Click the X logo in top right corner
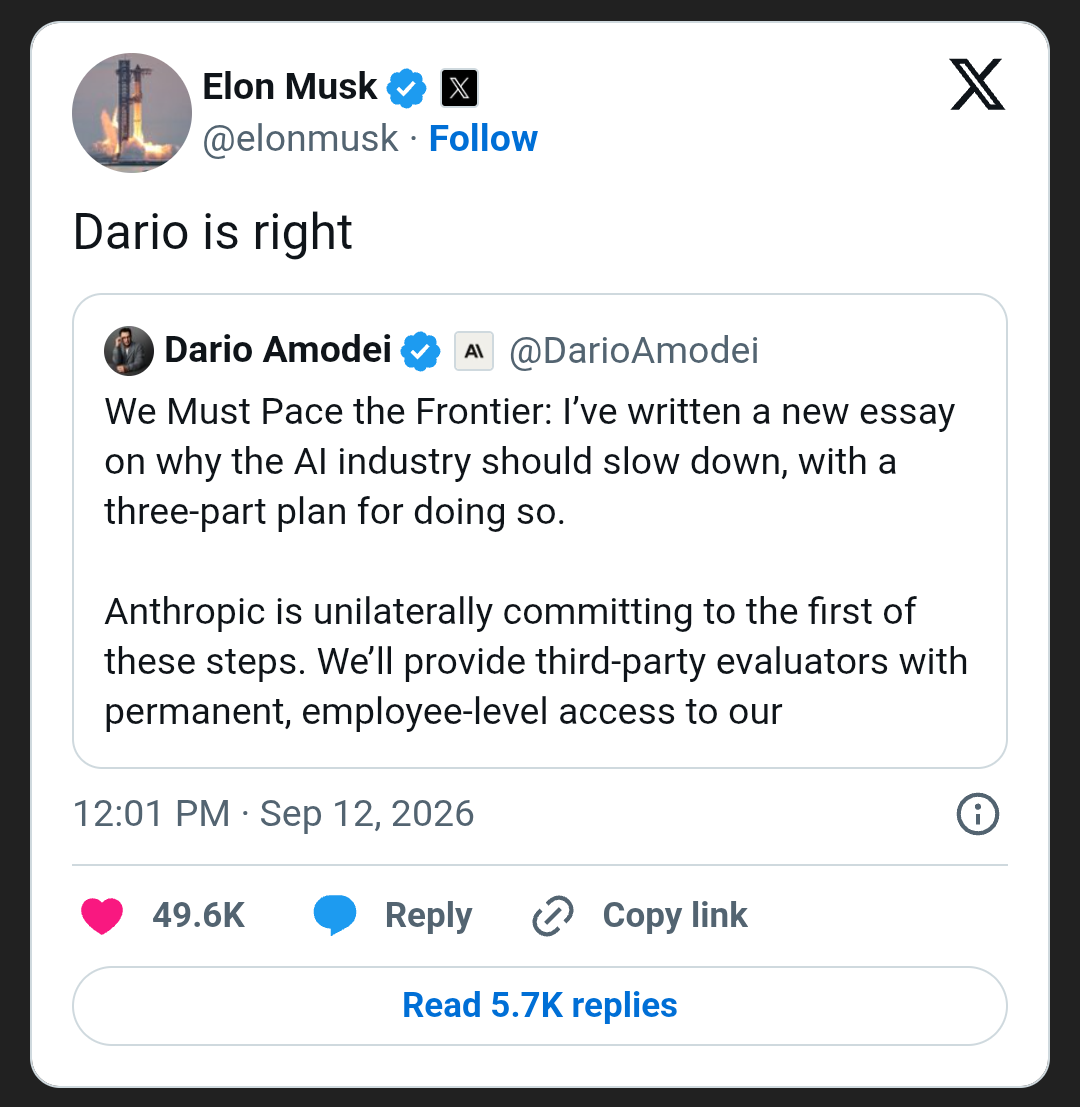Image resolution: width=1080 pixels, height=1107 pixels. click(977, 85)
